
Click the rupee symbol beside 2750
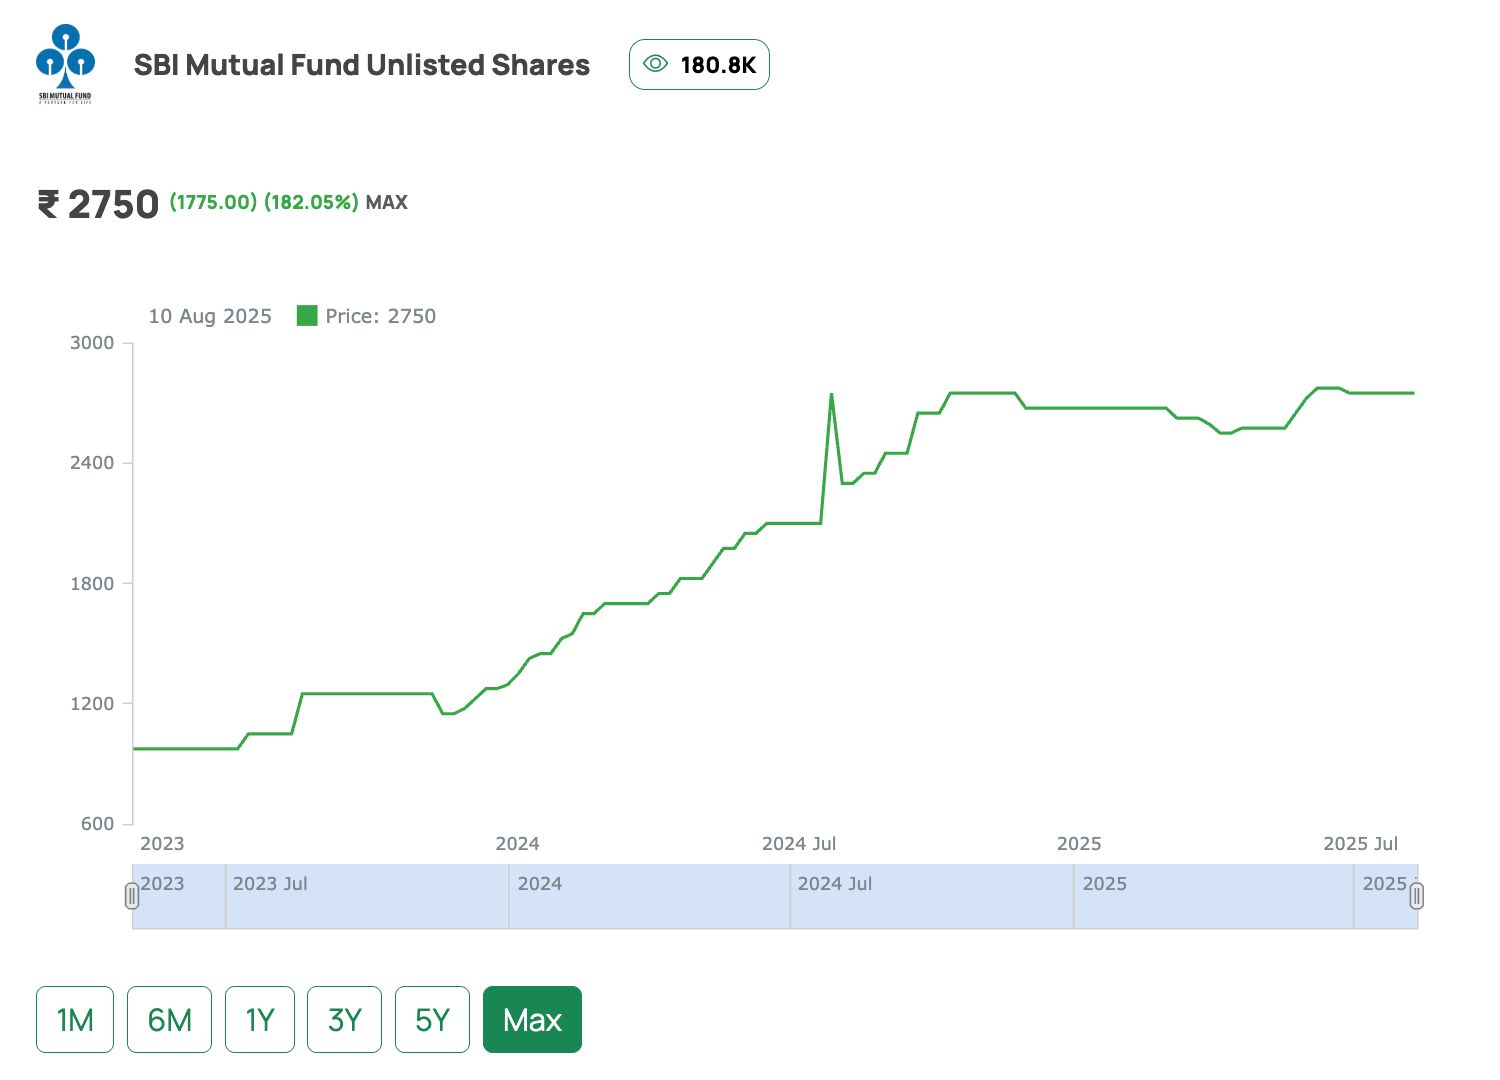48,204
